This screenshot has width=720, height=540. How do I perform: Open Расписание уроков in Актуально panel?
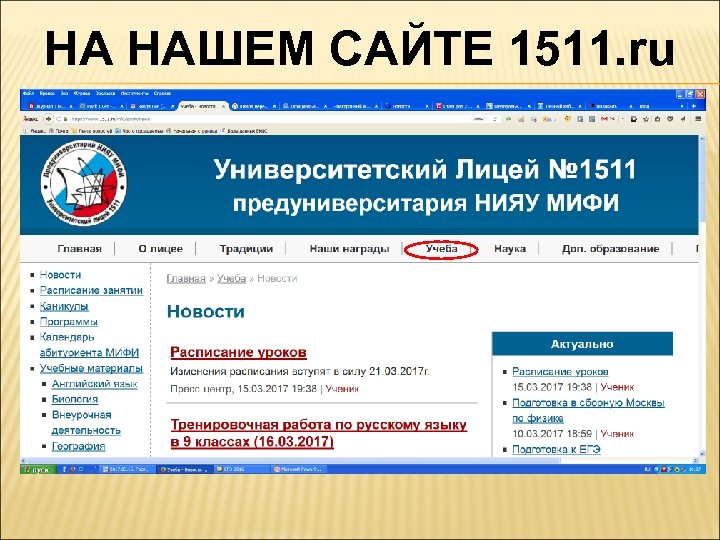(560, 371)
